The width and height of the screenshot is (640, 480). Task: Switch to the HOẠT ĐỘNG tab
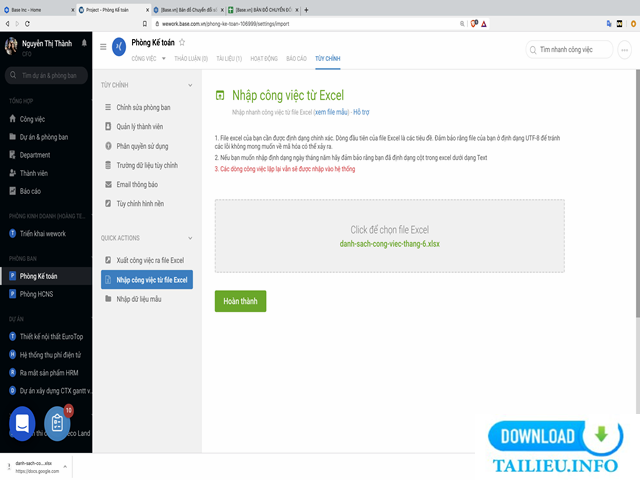click(x=264, y=59)
